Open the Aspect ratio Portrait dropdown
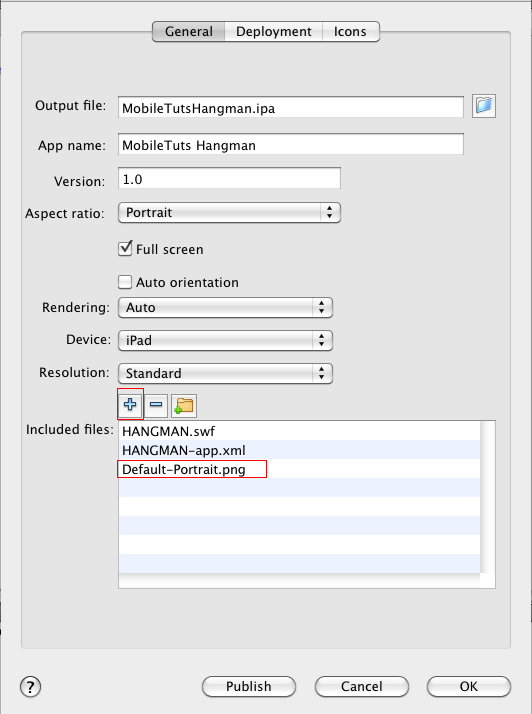Image resolution: width=532 pixels, height=714 pixels. pos(229,213)
